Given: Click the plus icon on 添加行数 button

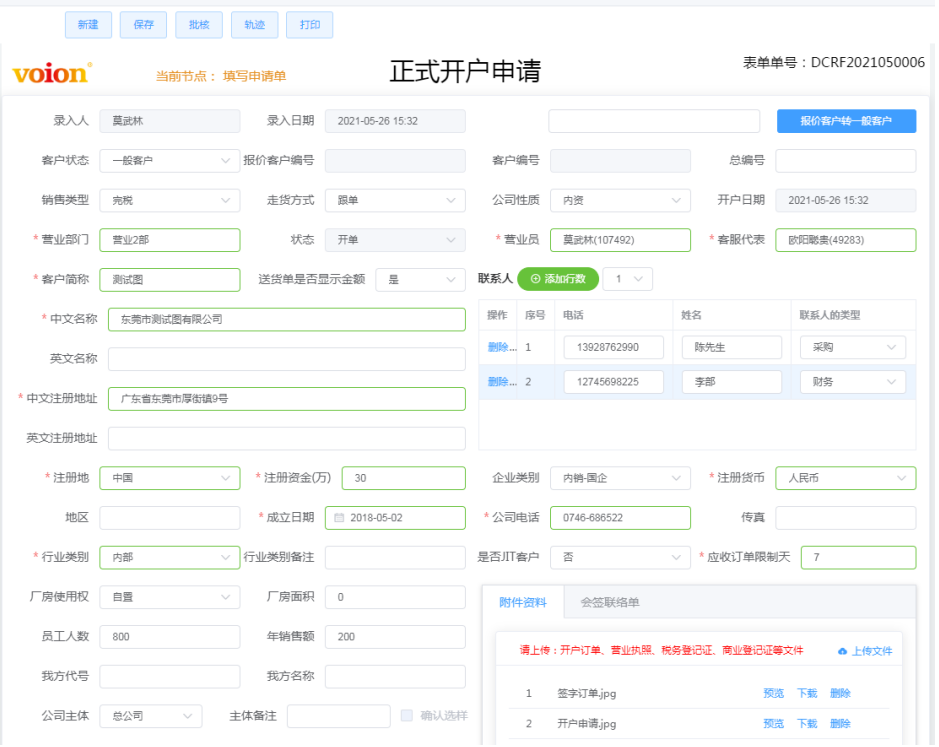Looking at the screenshot, I should [x=535, y=279].
